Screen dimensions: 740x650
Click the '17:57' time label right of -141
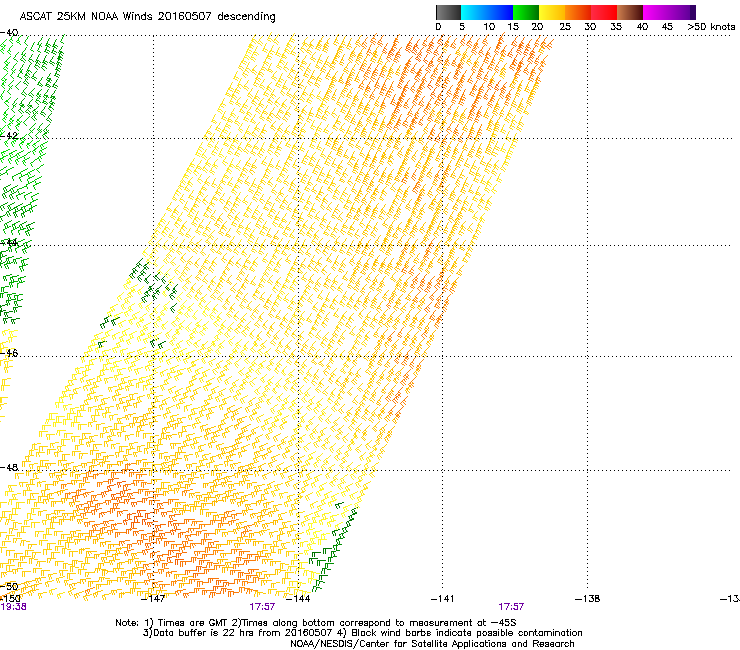(x=511, y=607)
